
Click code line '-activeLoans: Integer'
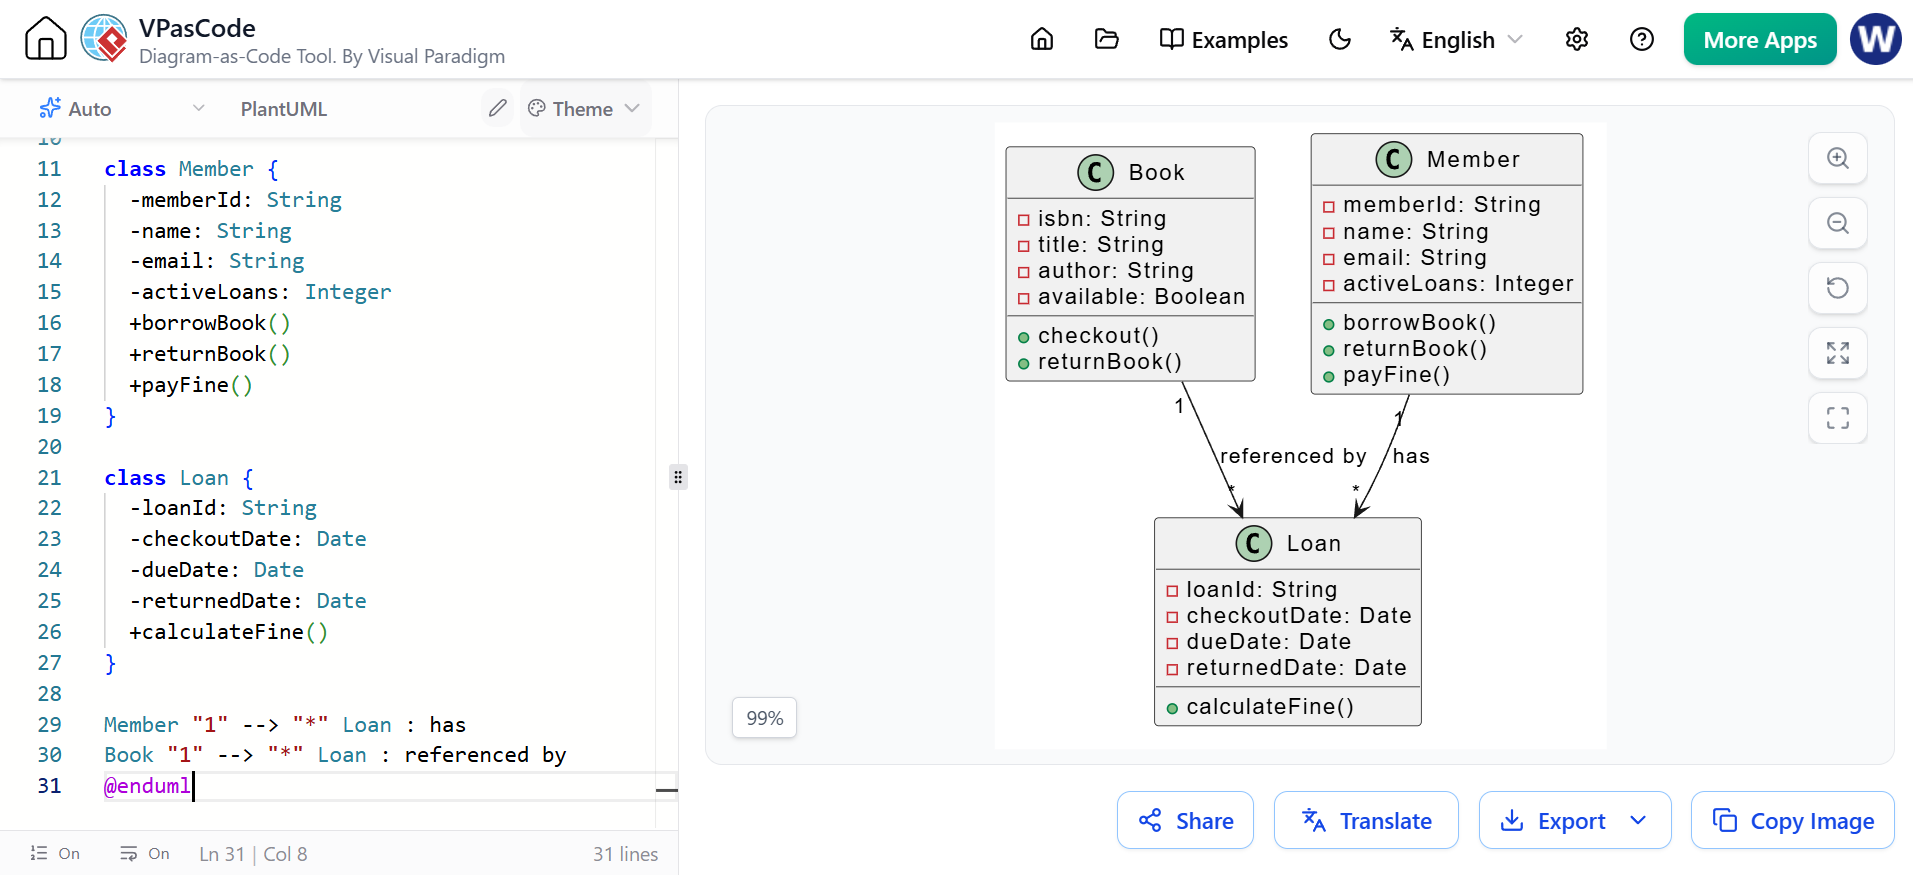(x=260, y=292)
